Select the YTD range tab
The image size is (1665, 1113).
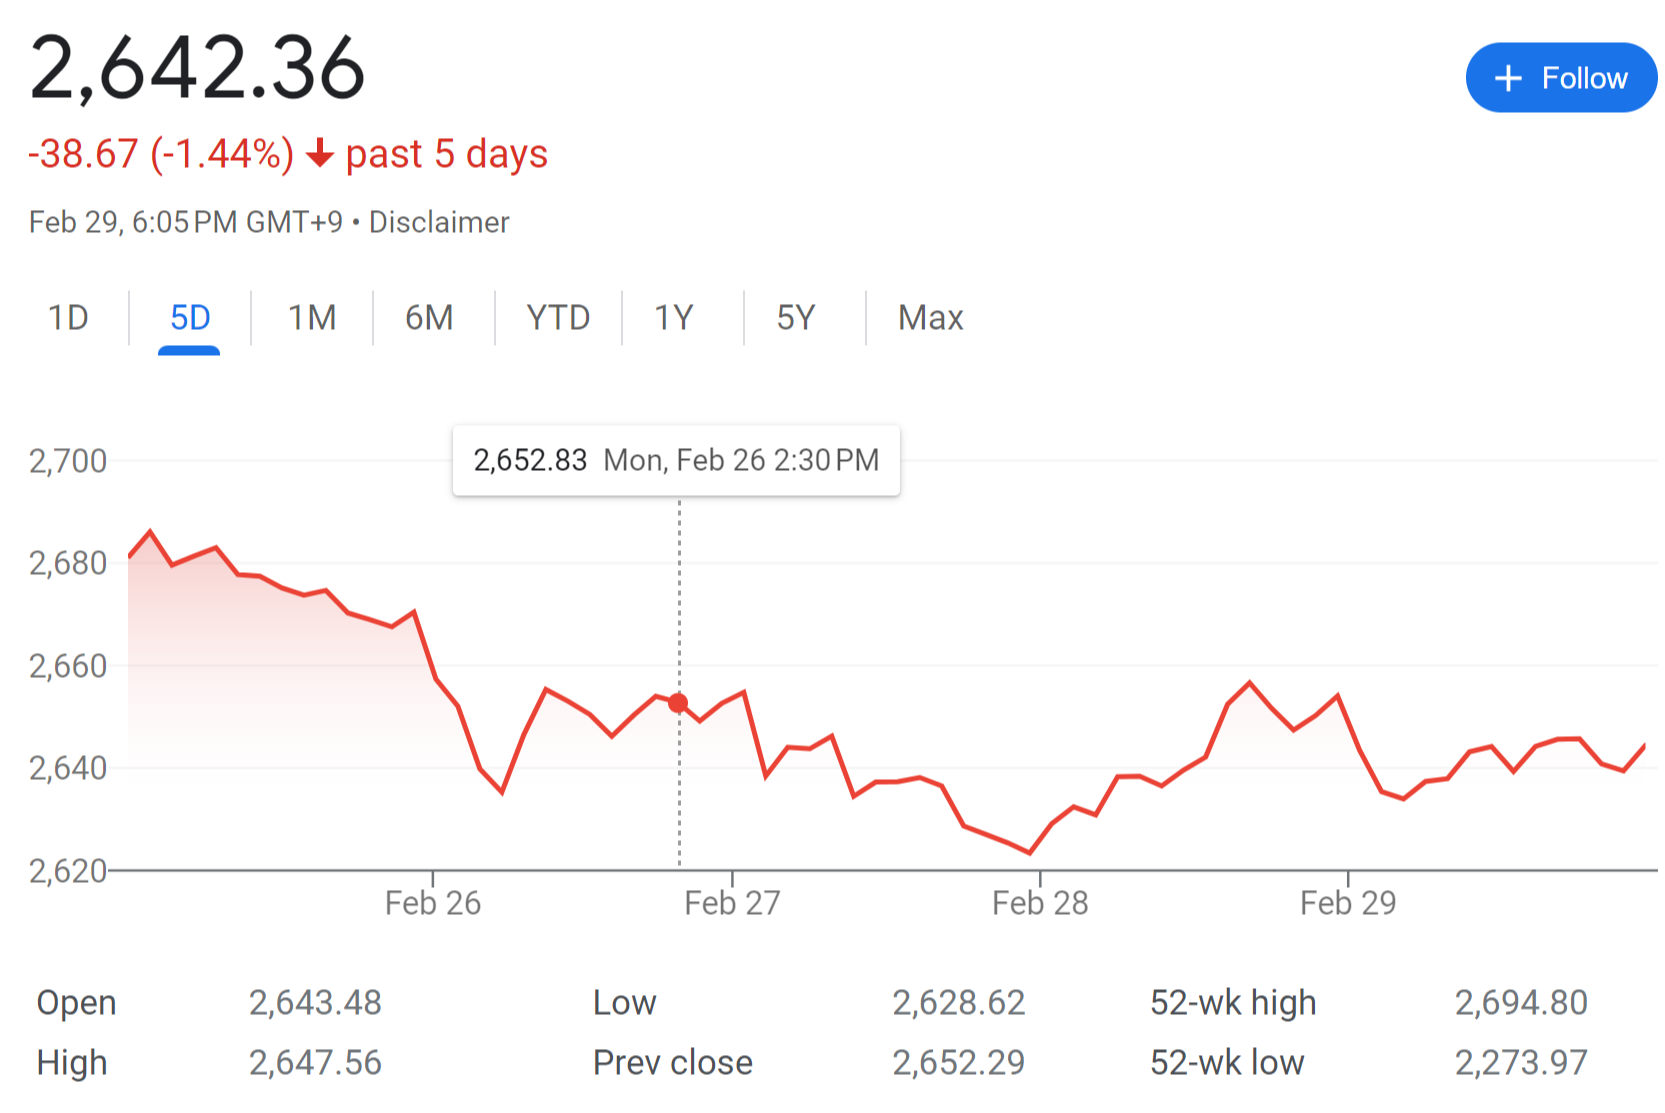558,318
